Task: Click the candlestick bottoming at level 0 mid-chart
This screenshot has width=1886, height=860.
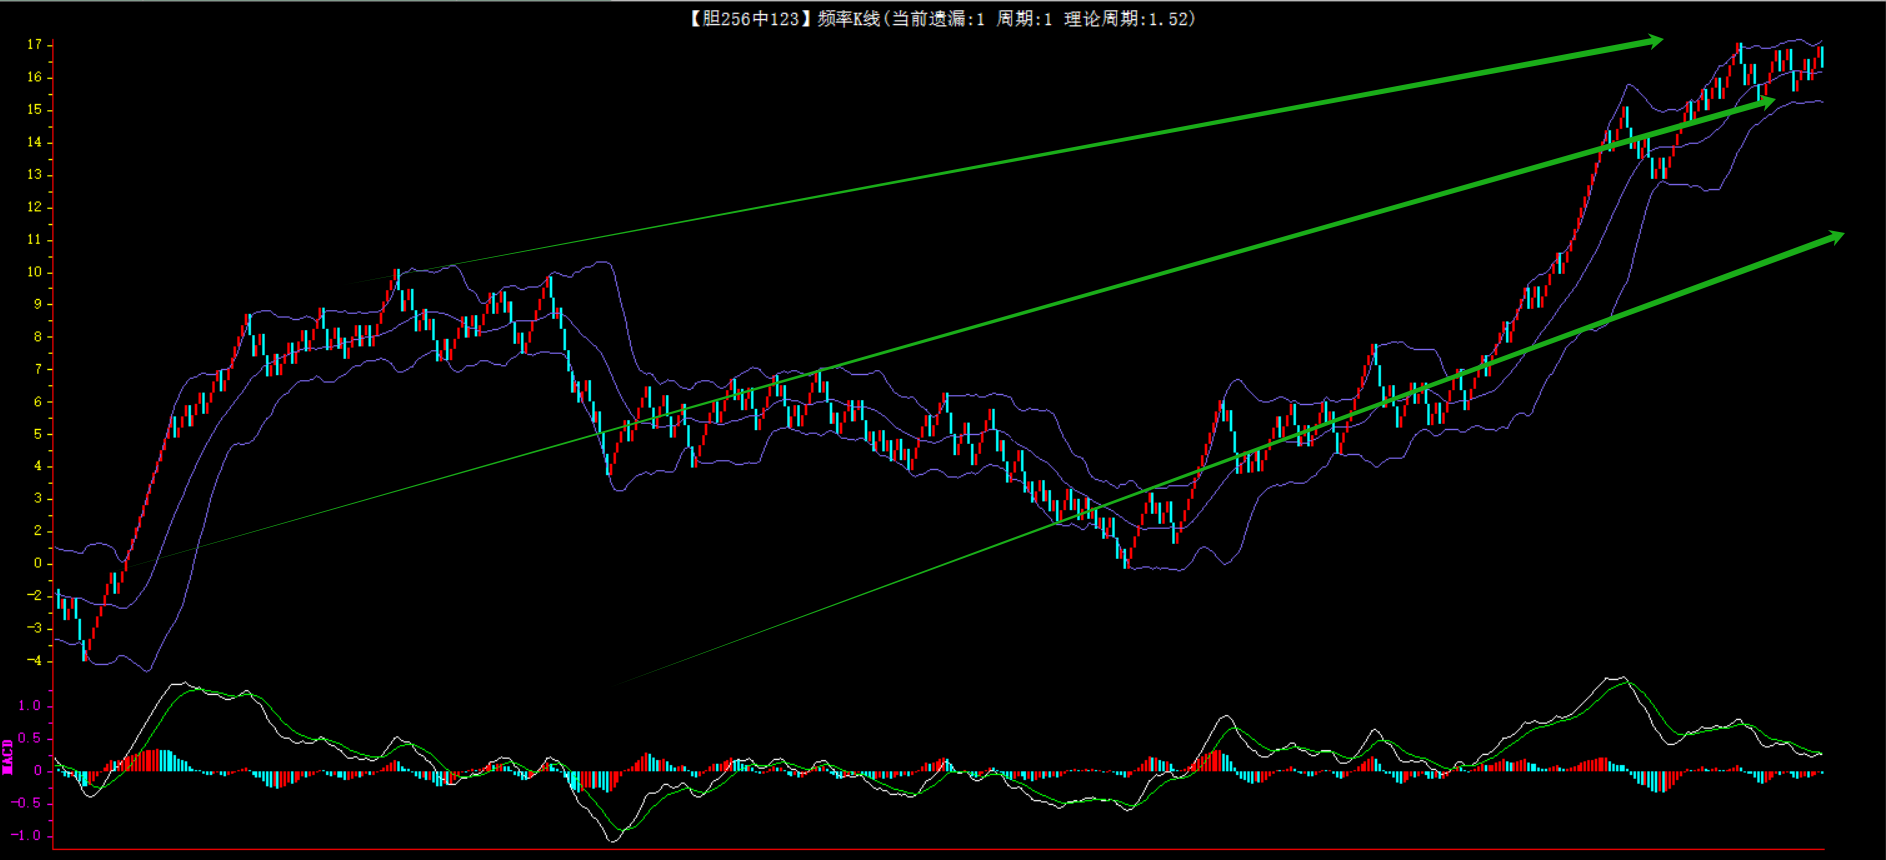Action: coord(1126,559)
